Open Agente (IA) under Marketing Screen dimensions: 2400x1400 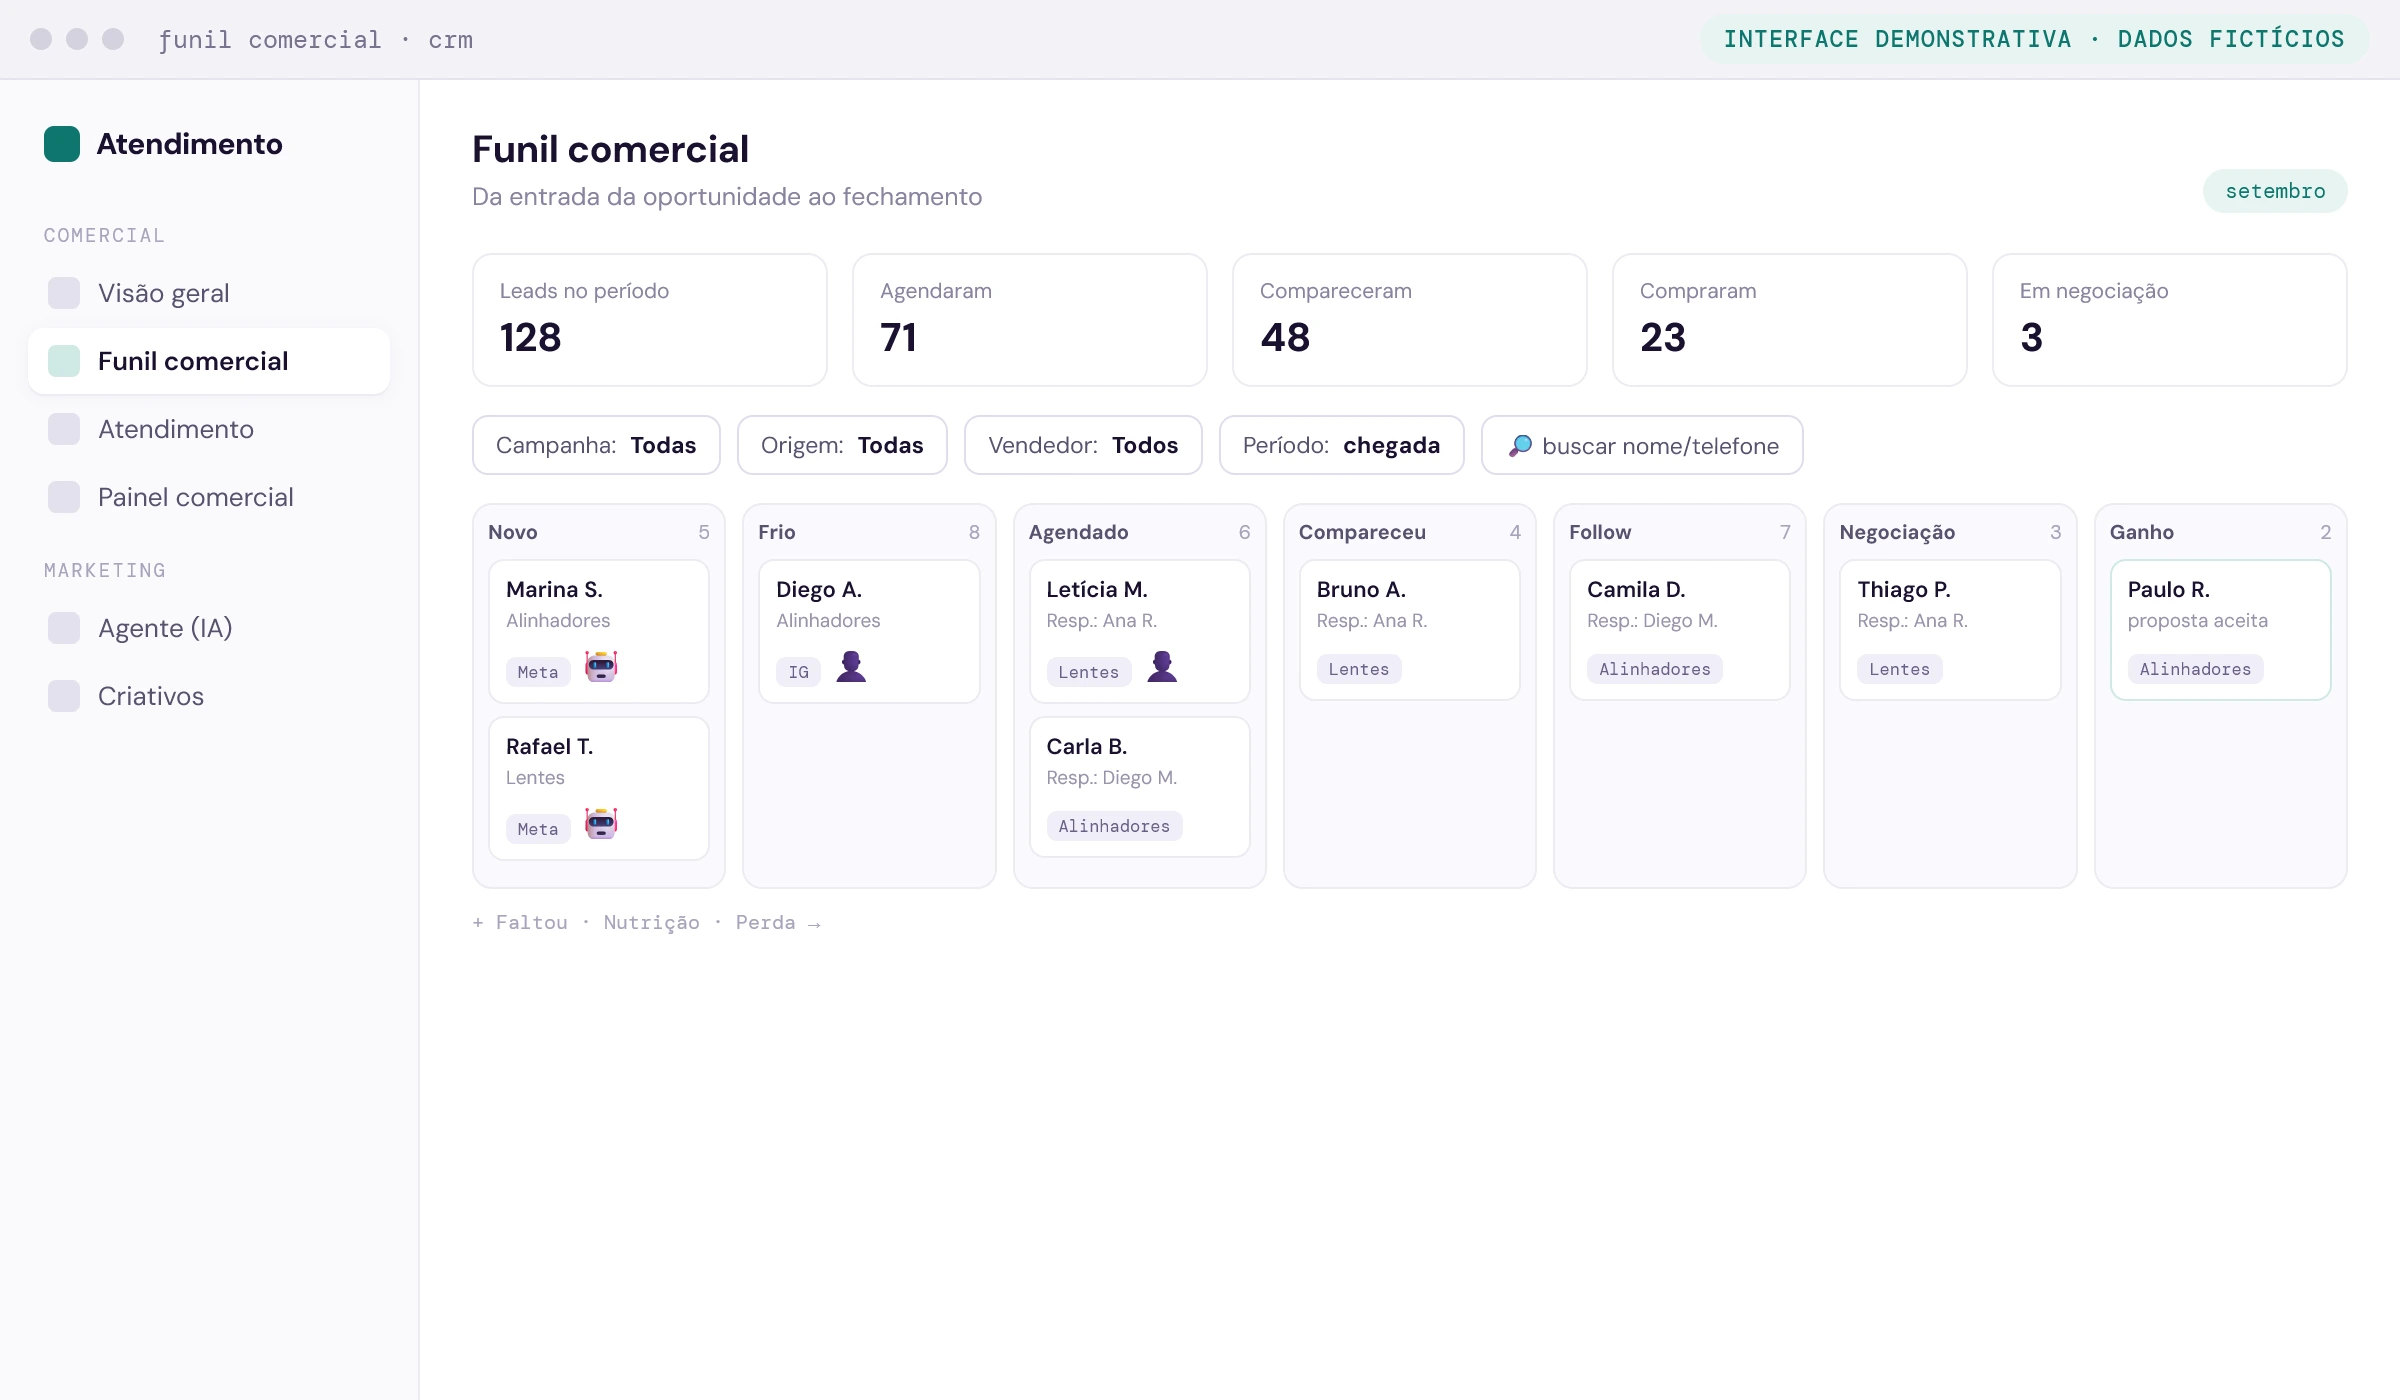[x=209, y=628]
